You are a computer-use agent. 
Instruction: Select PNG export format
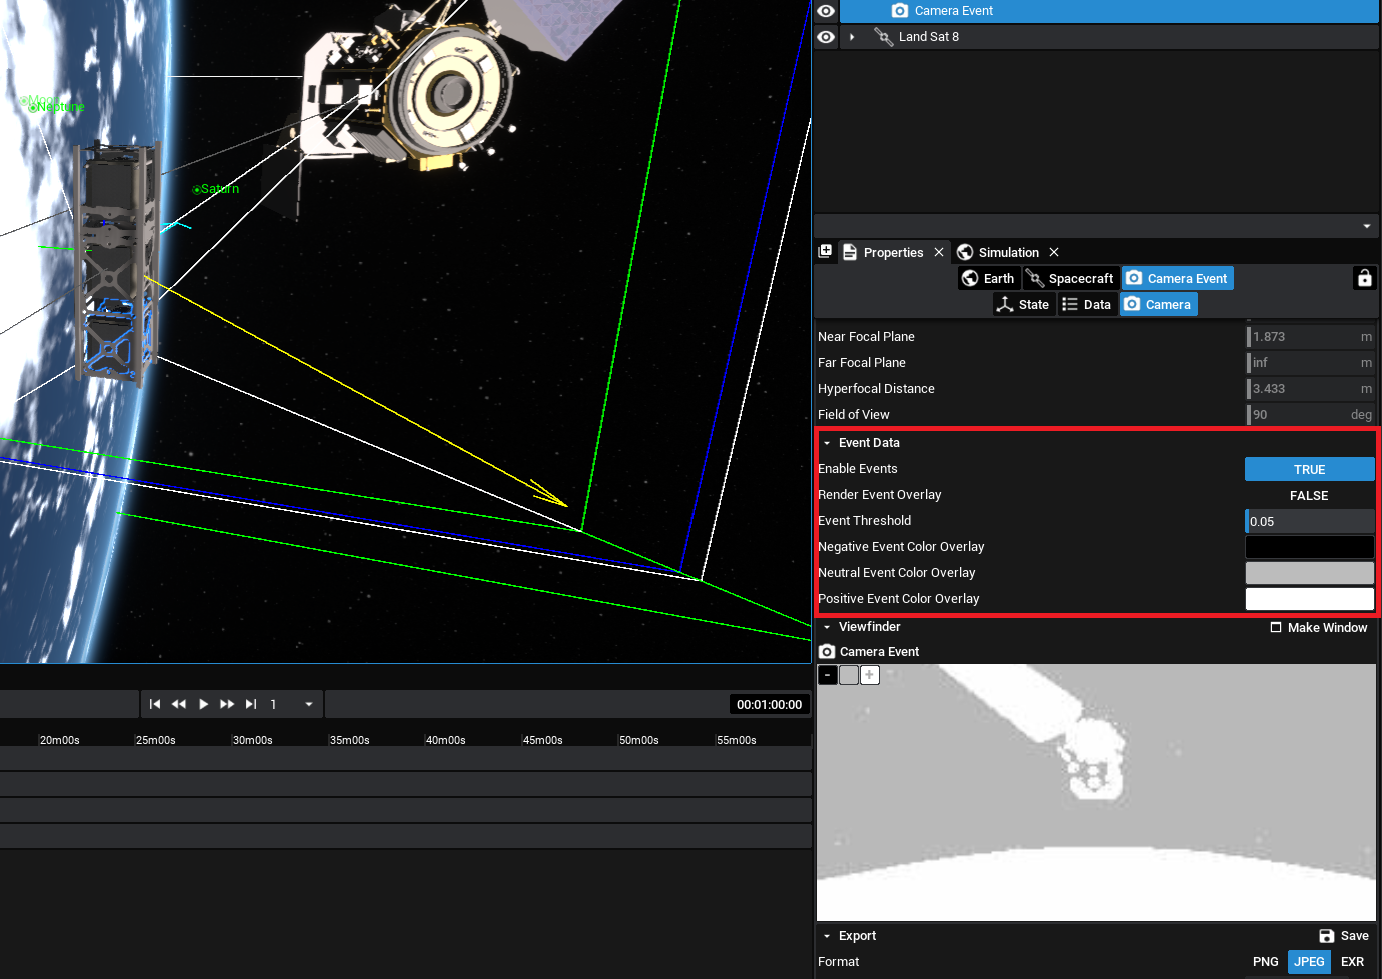point(1265,962)
